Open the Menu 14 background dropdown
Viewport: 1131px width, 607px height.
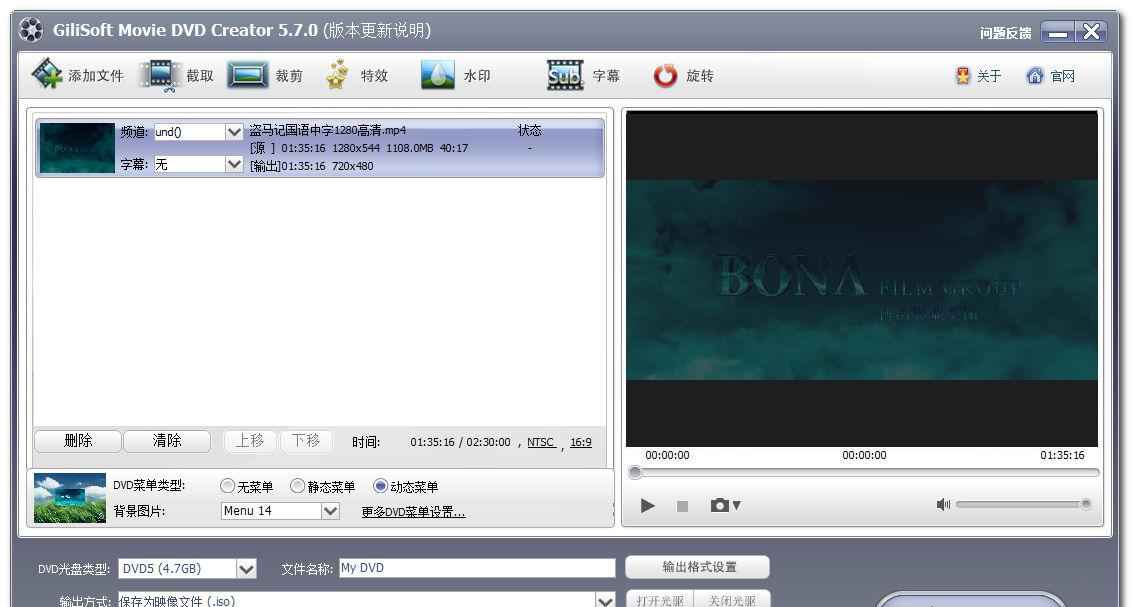tap(330, 511)
